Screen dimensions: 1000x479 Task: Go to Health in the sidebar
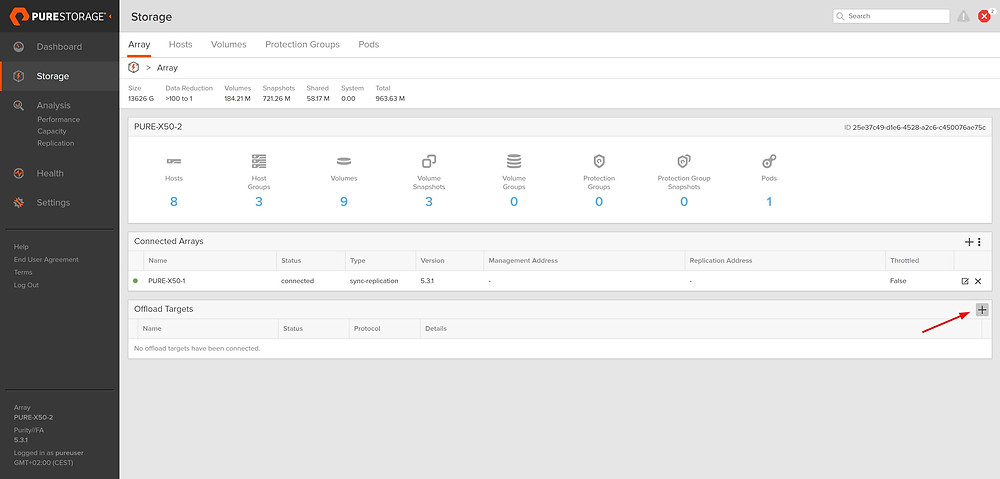click(x=50, y=173)
